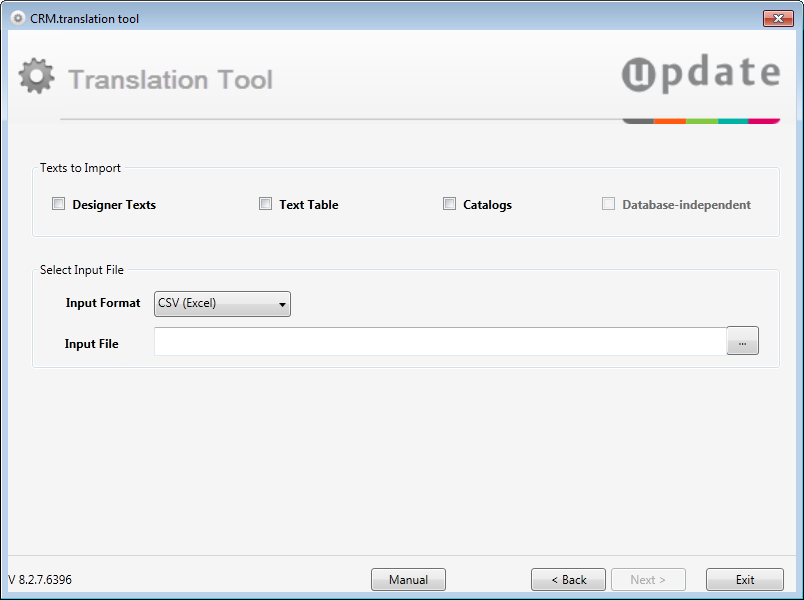
Task: Click the Designer Texts label
Action: (114, 205)
